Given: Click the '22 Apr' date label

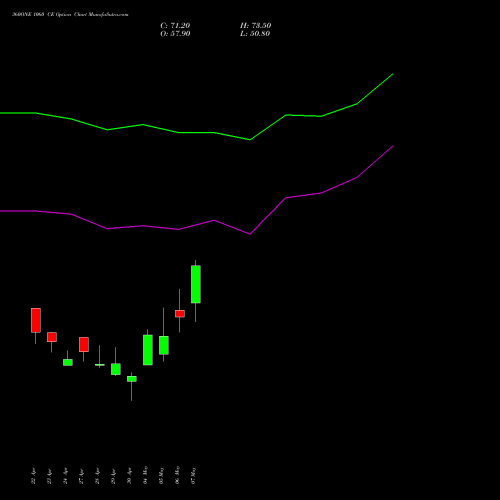Looking at the screenshot, I should [x=33, y=476].
